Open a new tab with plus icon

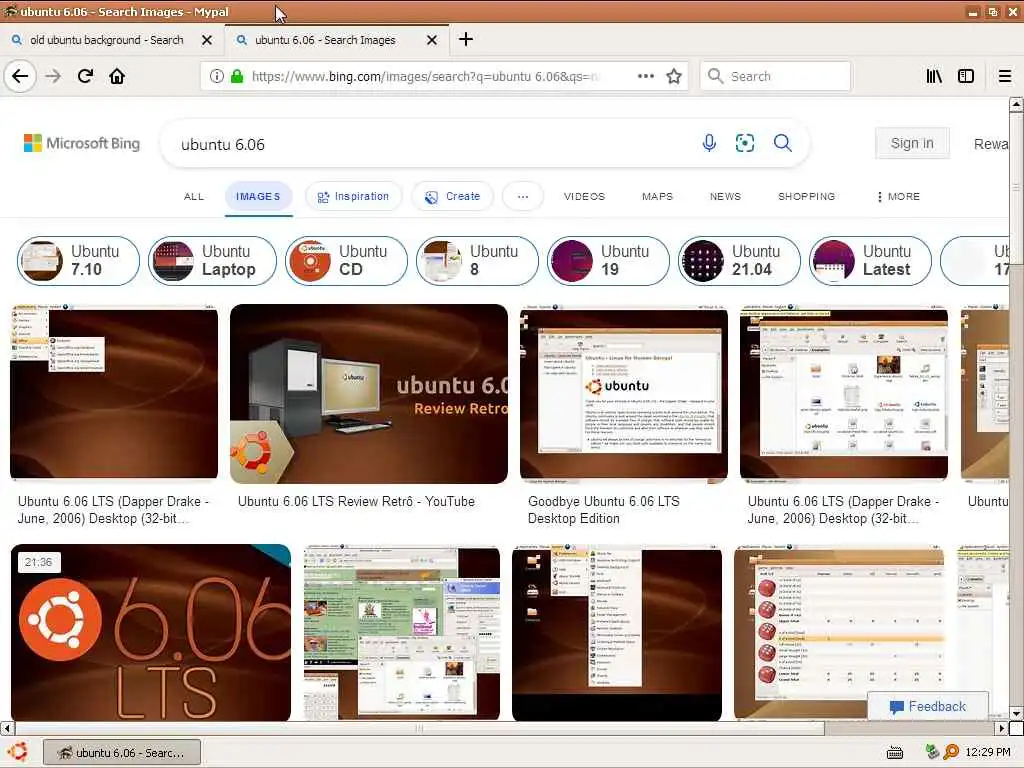pos(466,39)
